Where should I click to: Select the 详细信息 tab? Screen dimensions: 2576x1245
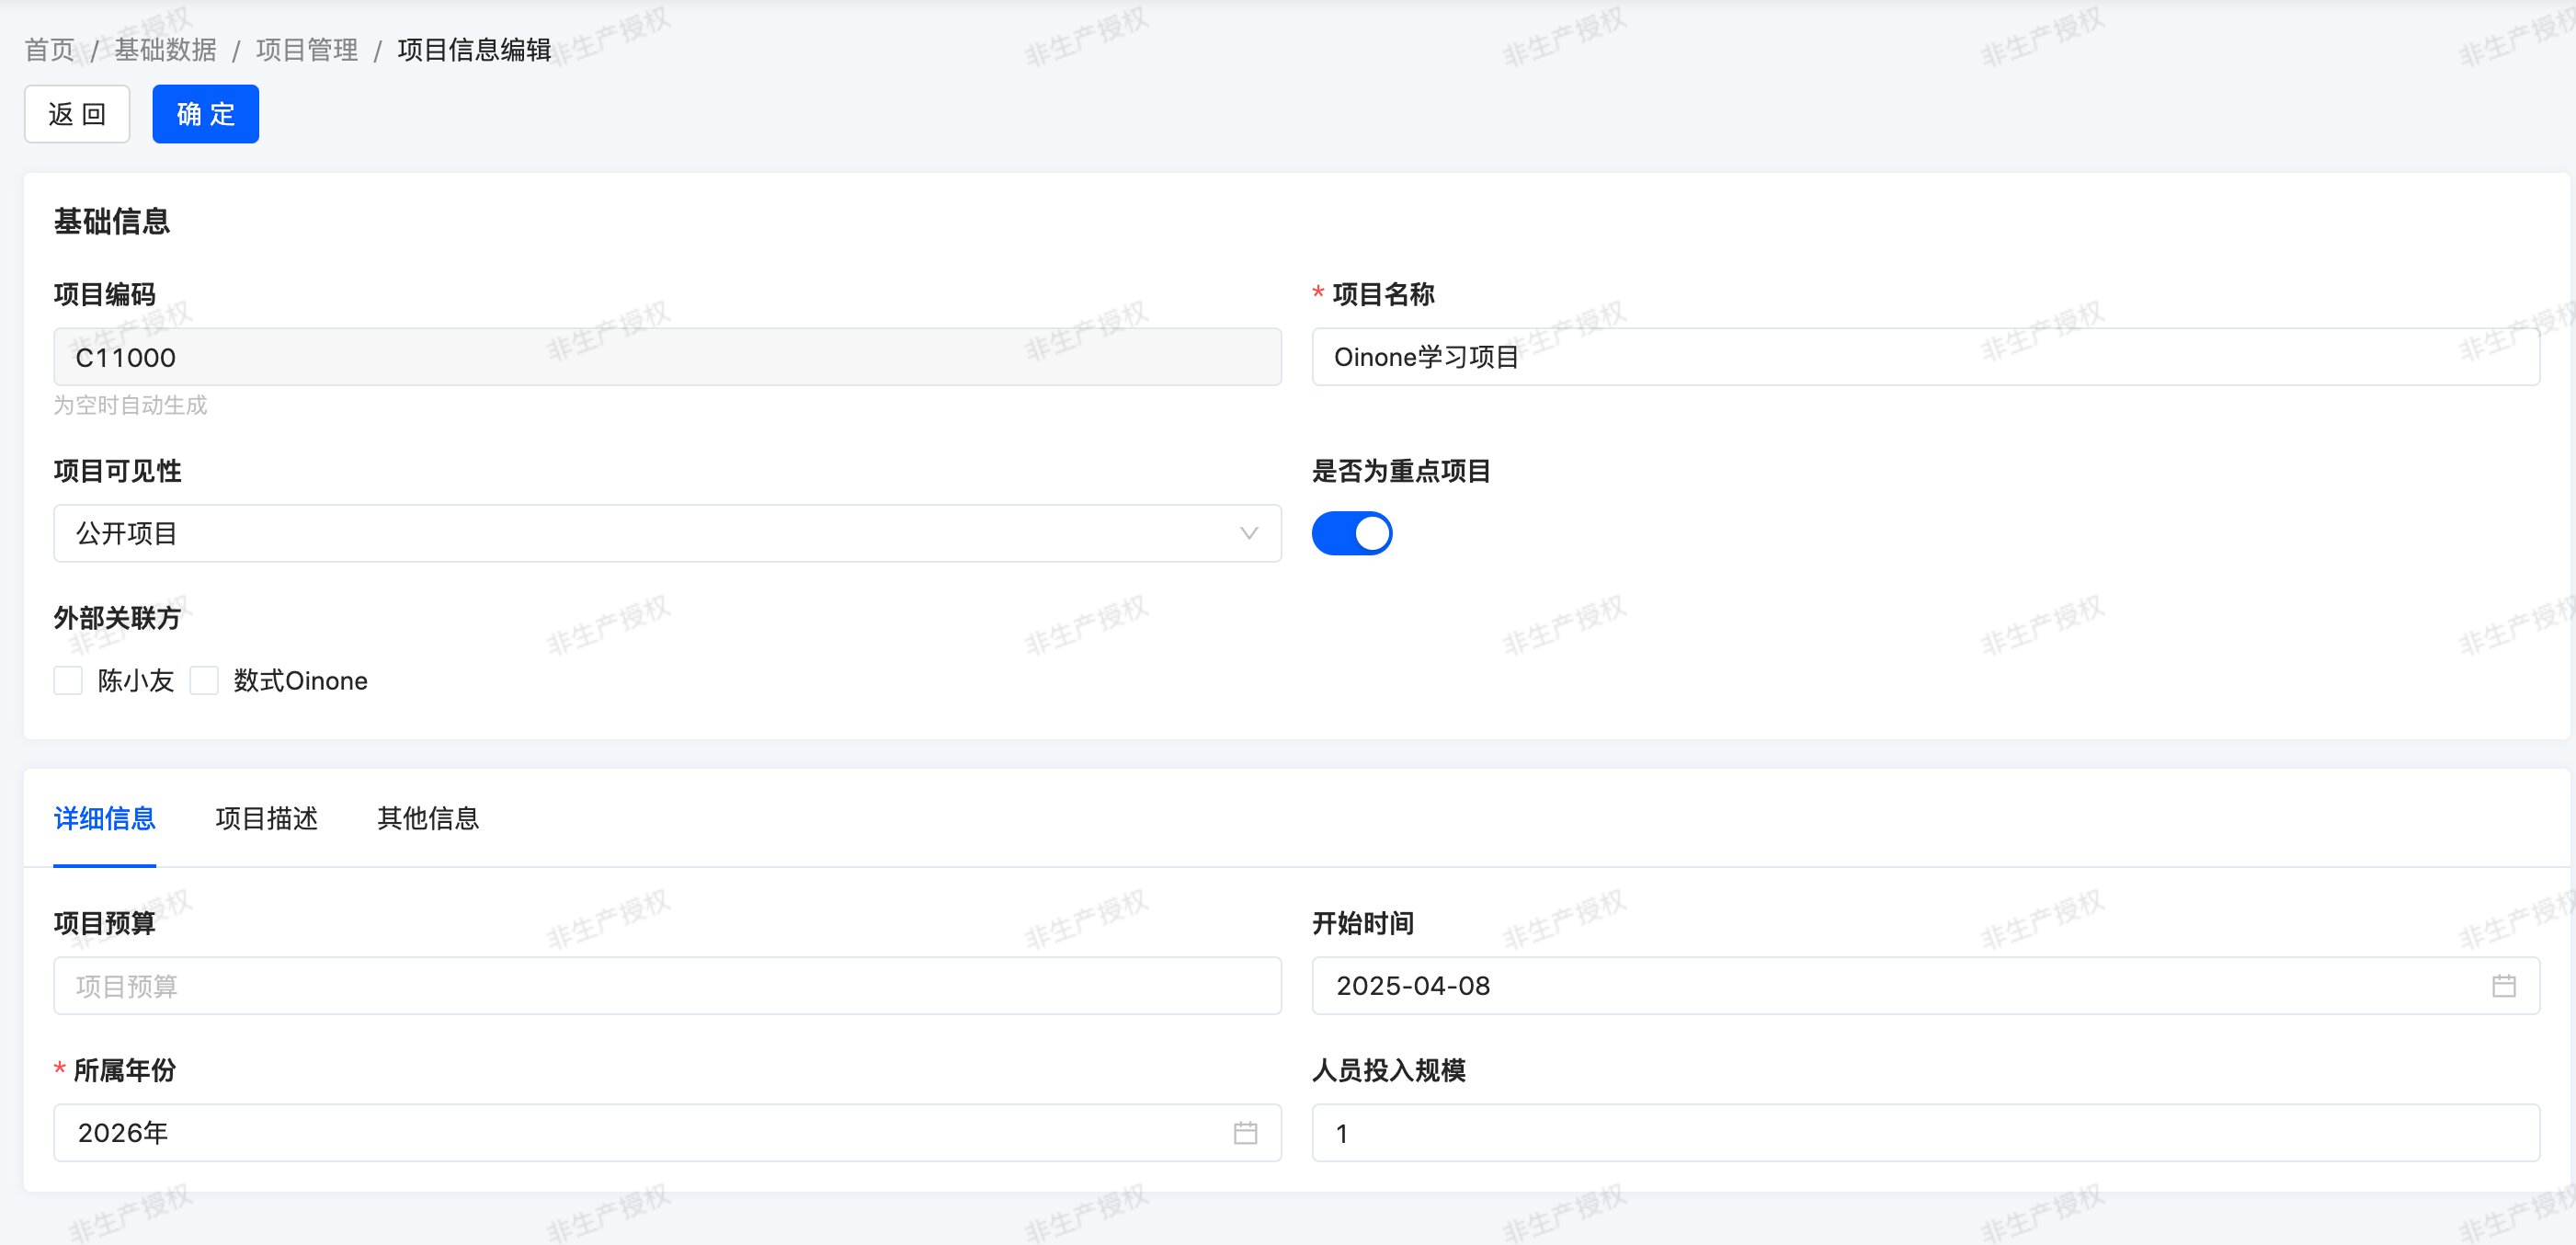click(x=104, y=818)
